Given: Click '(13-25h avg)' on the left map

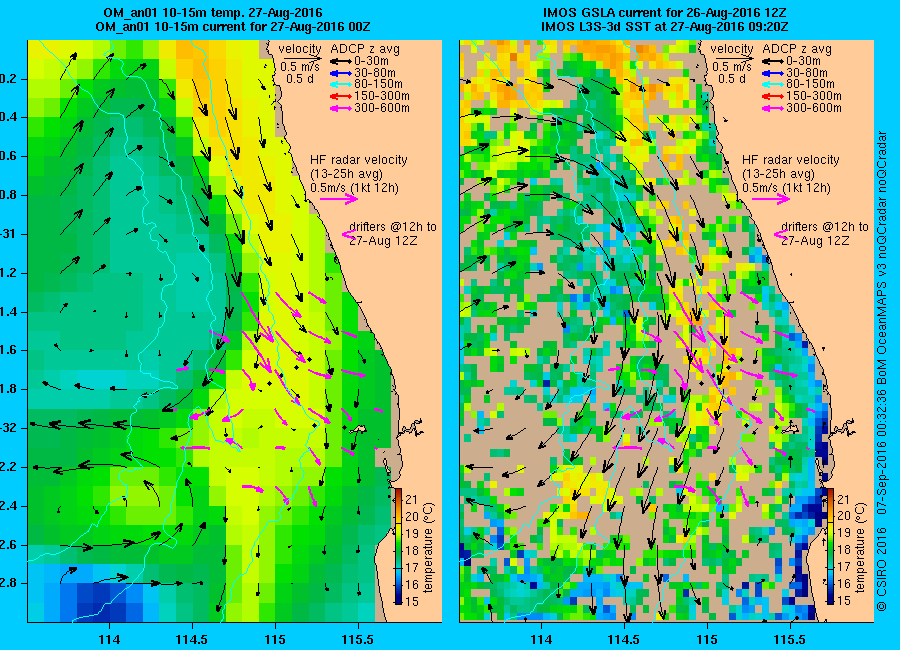Looking at the screenshot, I should [x=346, y=174].
